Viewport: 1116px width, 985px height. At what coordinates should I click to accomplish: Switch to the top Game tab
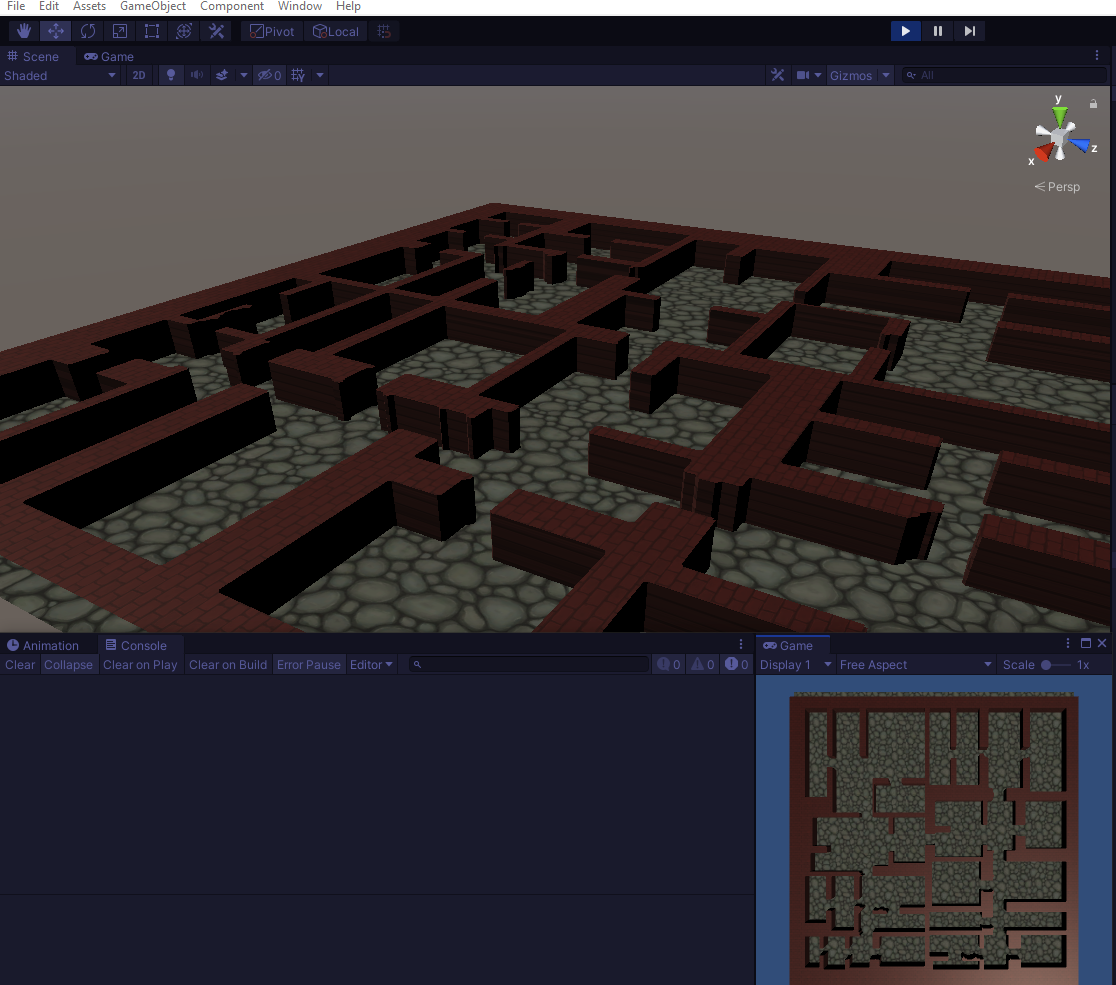(109, 56)
